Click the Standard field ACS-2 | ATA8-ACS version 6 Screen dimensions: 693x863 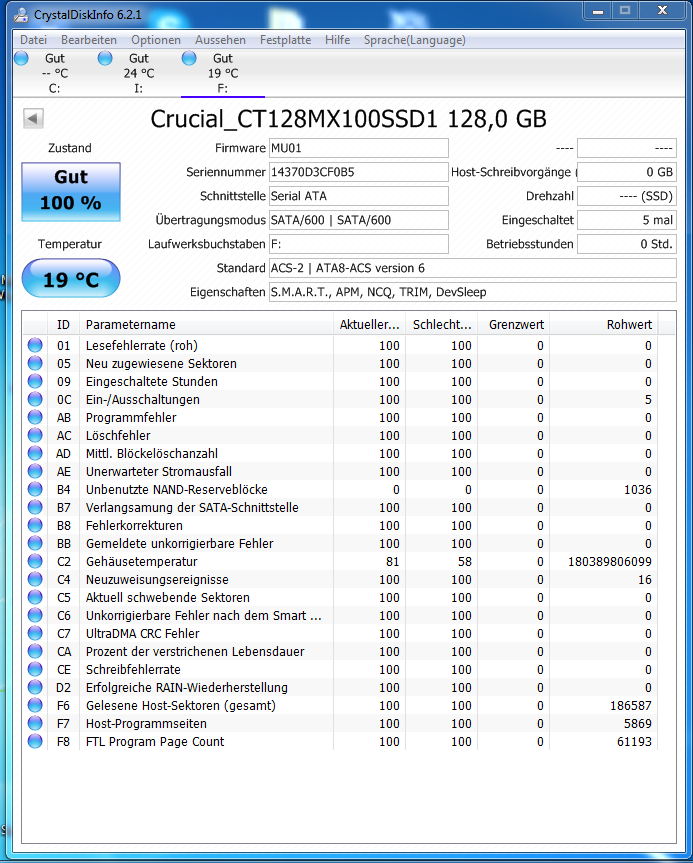pos(473,268)
